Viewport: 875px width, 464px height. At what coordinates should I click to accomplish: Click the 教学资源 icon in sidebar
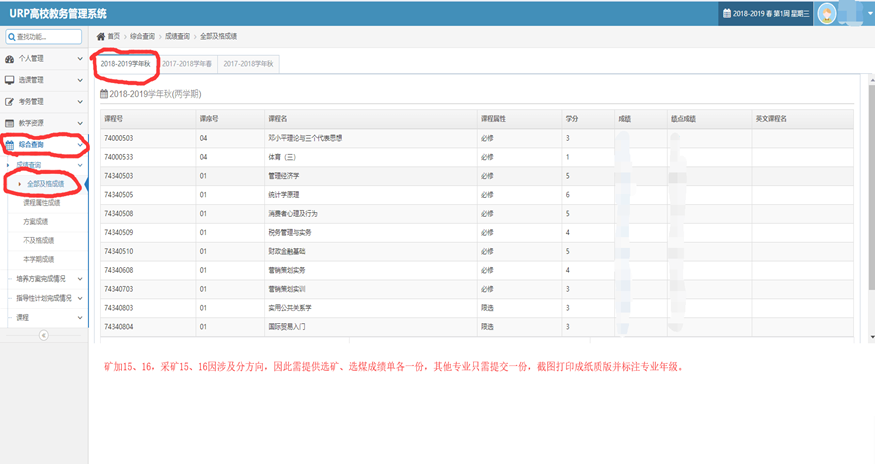10,123
